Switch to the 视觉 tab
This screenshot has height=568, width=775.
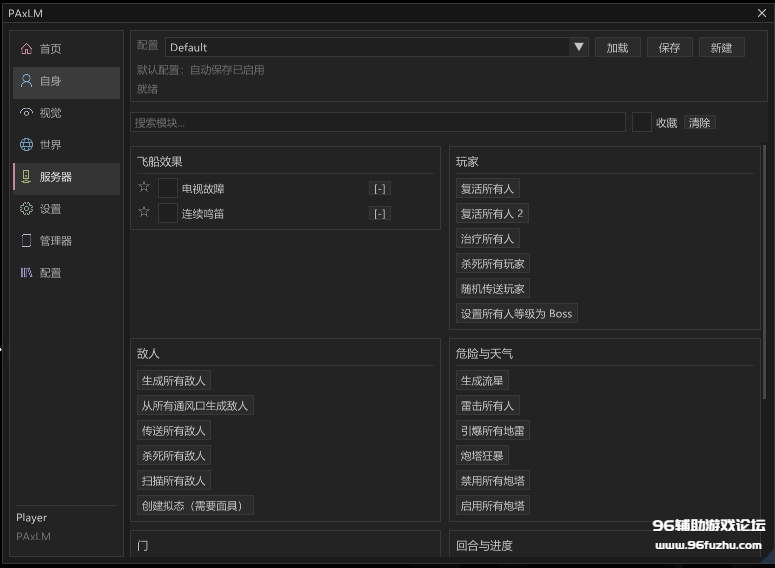(66, 113)
